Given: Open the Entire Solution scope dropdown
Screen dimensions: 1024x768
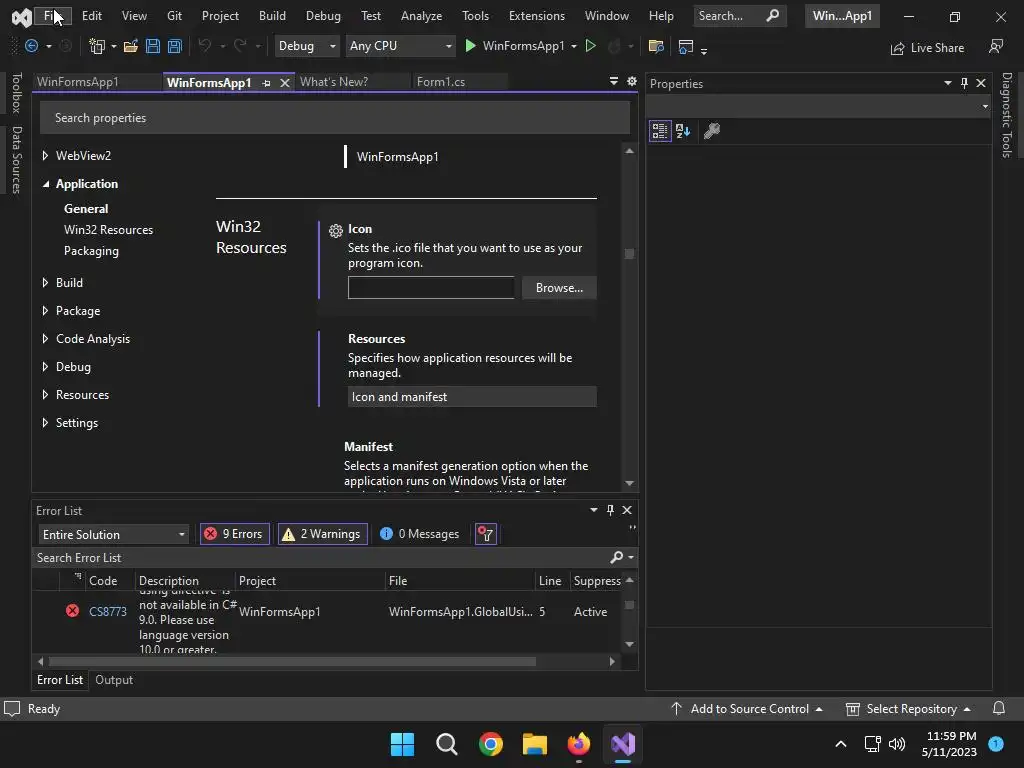Looking at the screenshot, I should coord(114,534).
